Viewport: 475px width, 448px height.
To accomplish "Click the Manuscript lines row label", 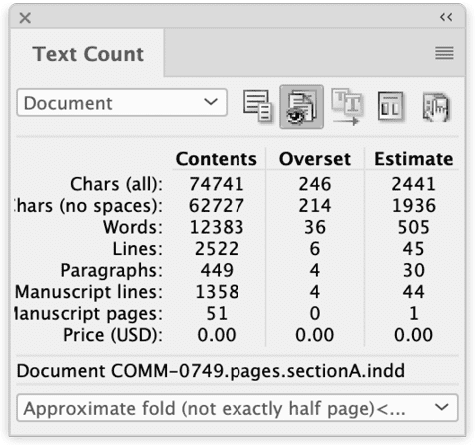I will (89, 292).
